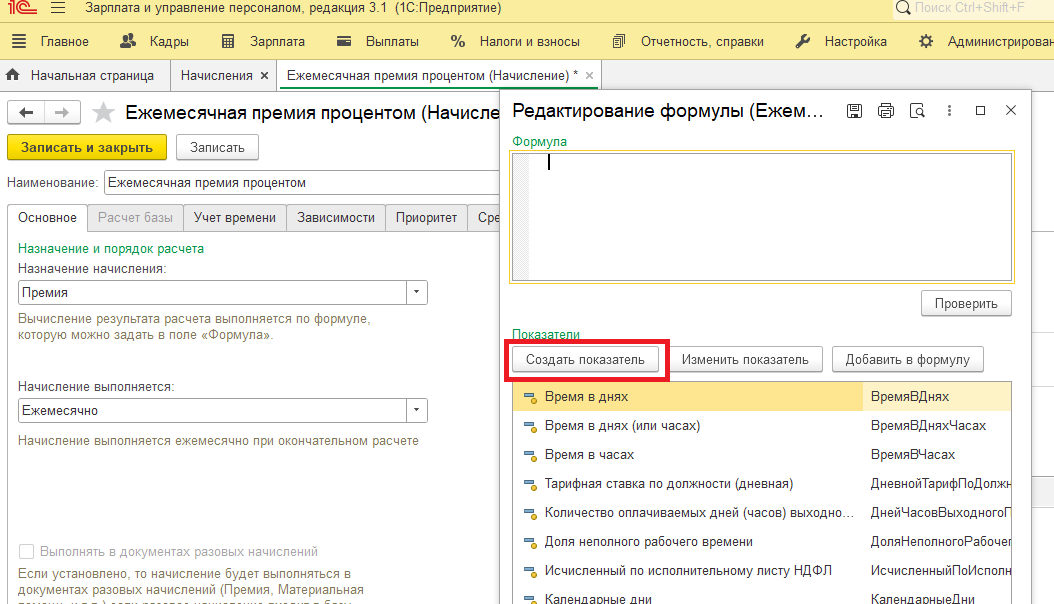Click the Записать button
This screenshot has width=1054, height=604.
[217, 148]
